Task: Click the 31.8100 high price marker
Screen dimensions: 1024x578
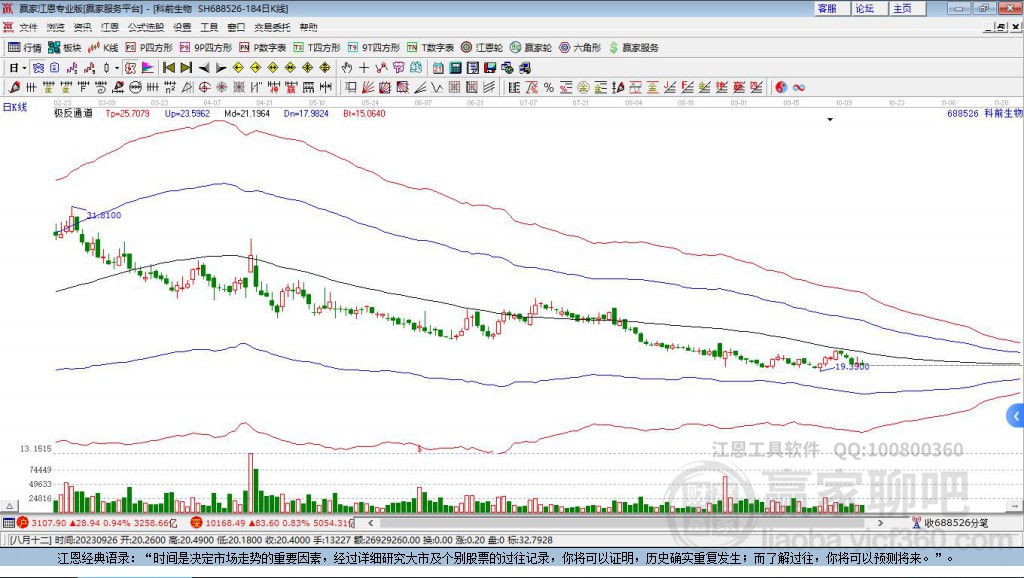Action: [x=104, y=216]
